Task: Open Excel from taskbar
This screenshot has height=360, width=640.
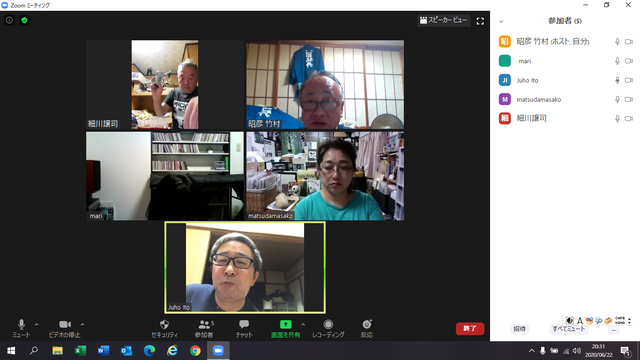Action: pyautogui.click(x=80, y=351)
